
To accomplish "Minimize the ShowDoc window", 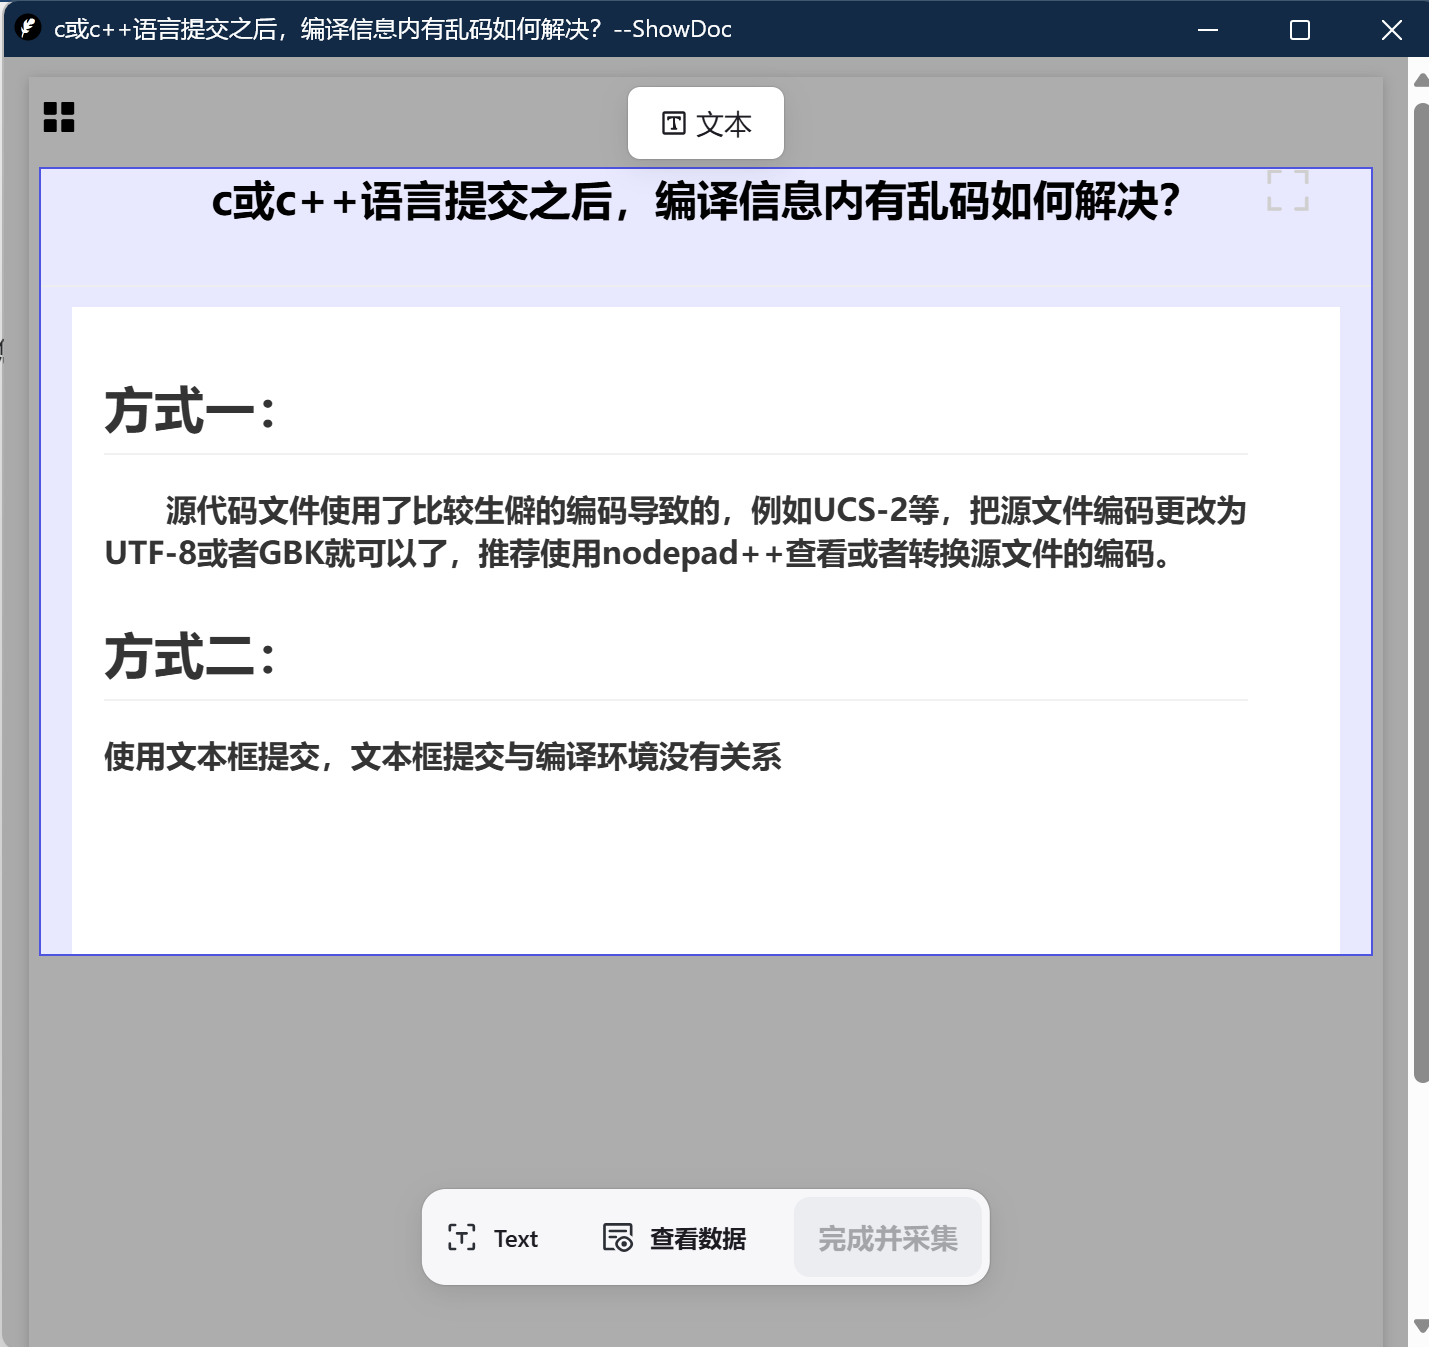I will click(1208, 29).
